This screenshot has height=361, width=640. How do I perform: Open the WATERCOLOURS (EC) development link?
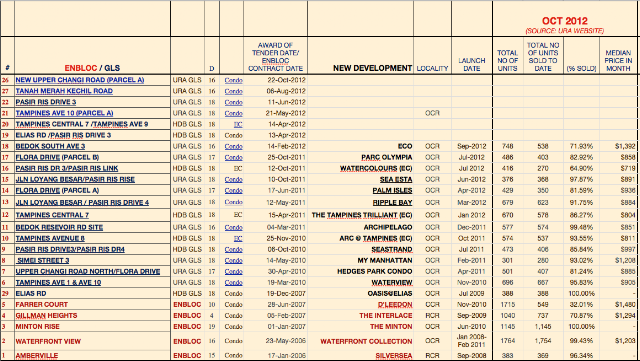pos(376,168)
